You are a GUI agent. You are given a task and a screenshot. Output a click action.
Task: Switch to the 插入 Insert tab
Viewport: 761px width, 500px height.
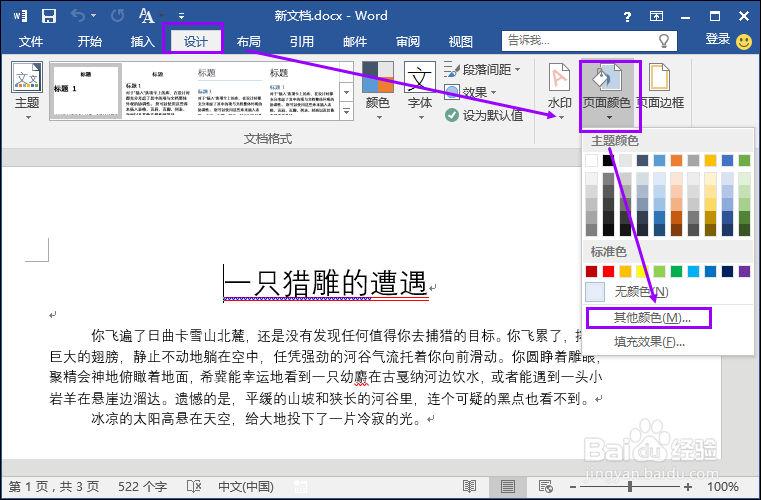[142, 42]
